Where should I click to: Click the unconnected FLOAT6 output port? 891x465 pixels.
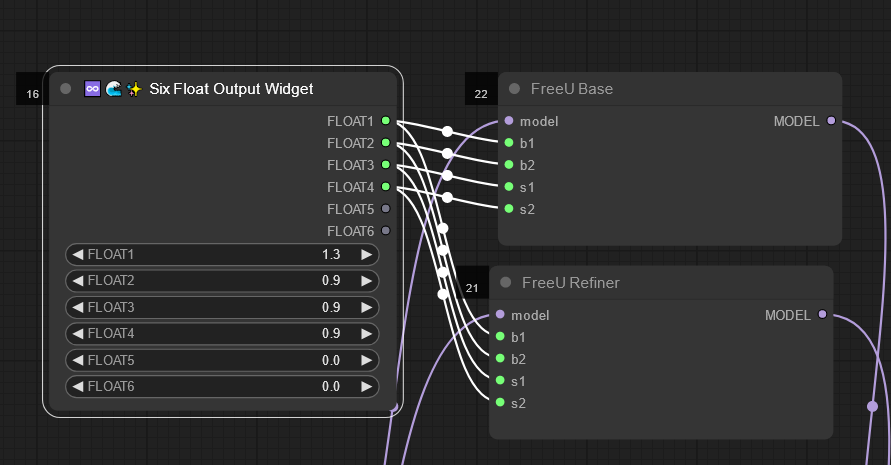click(x=386, y=231)
